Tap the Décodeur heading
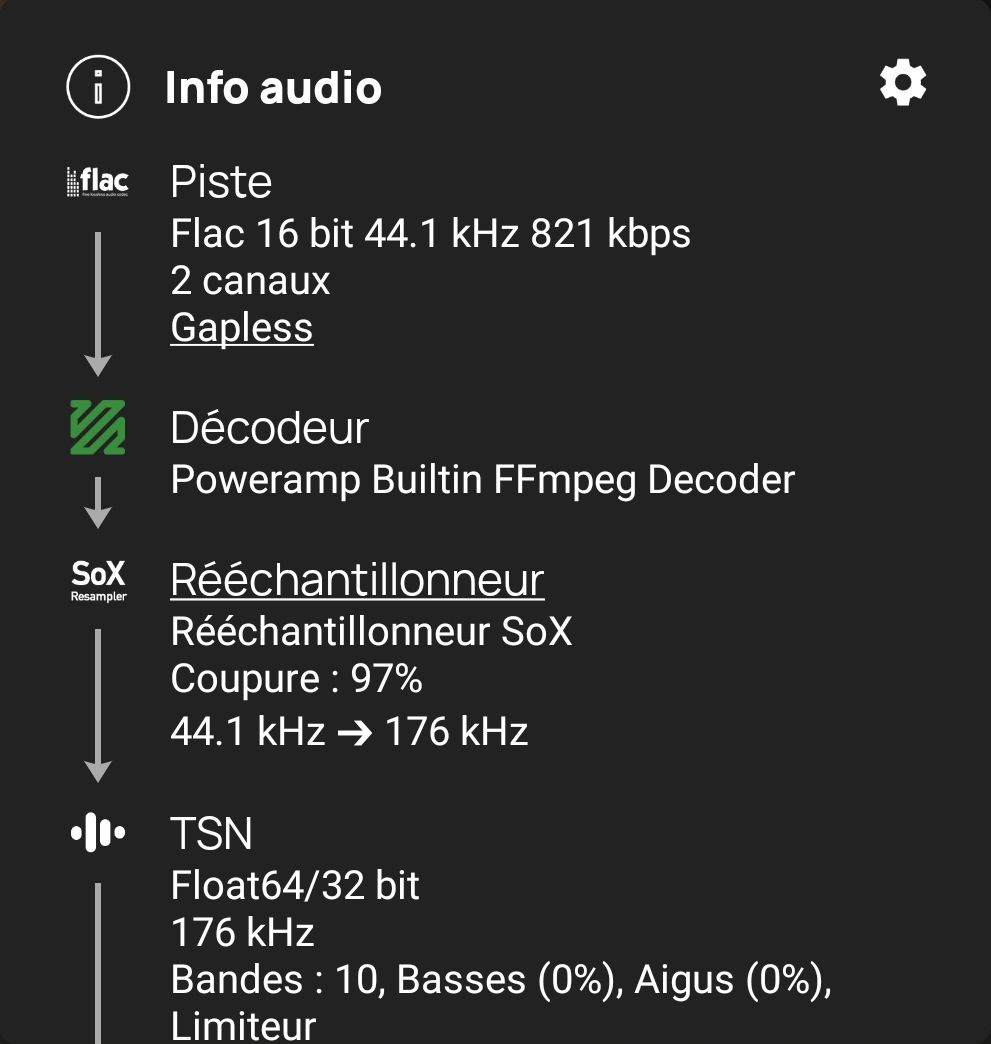991x1044 pixels. (x=270, y=427)
